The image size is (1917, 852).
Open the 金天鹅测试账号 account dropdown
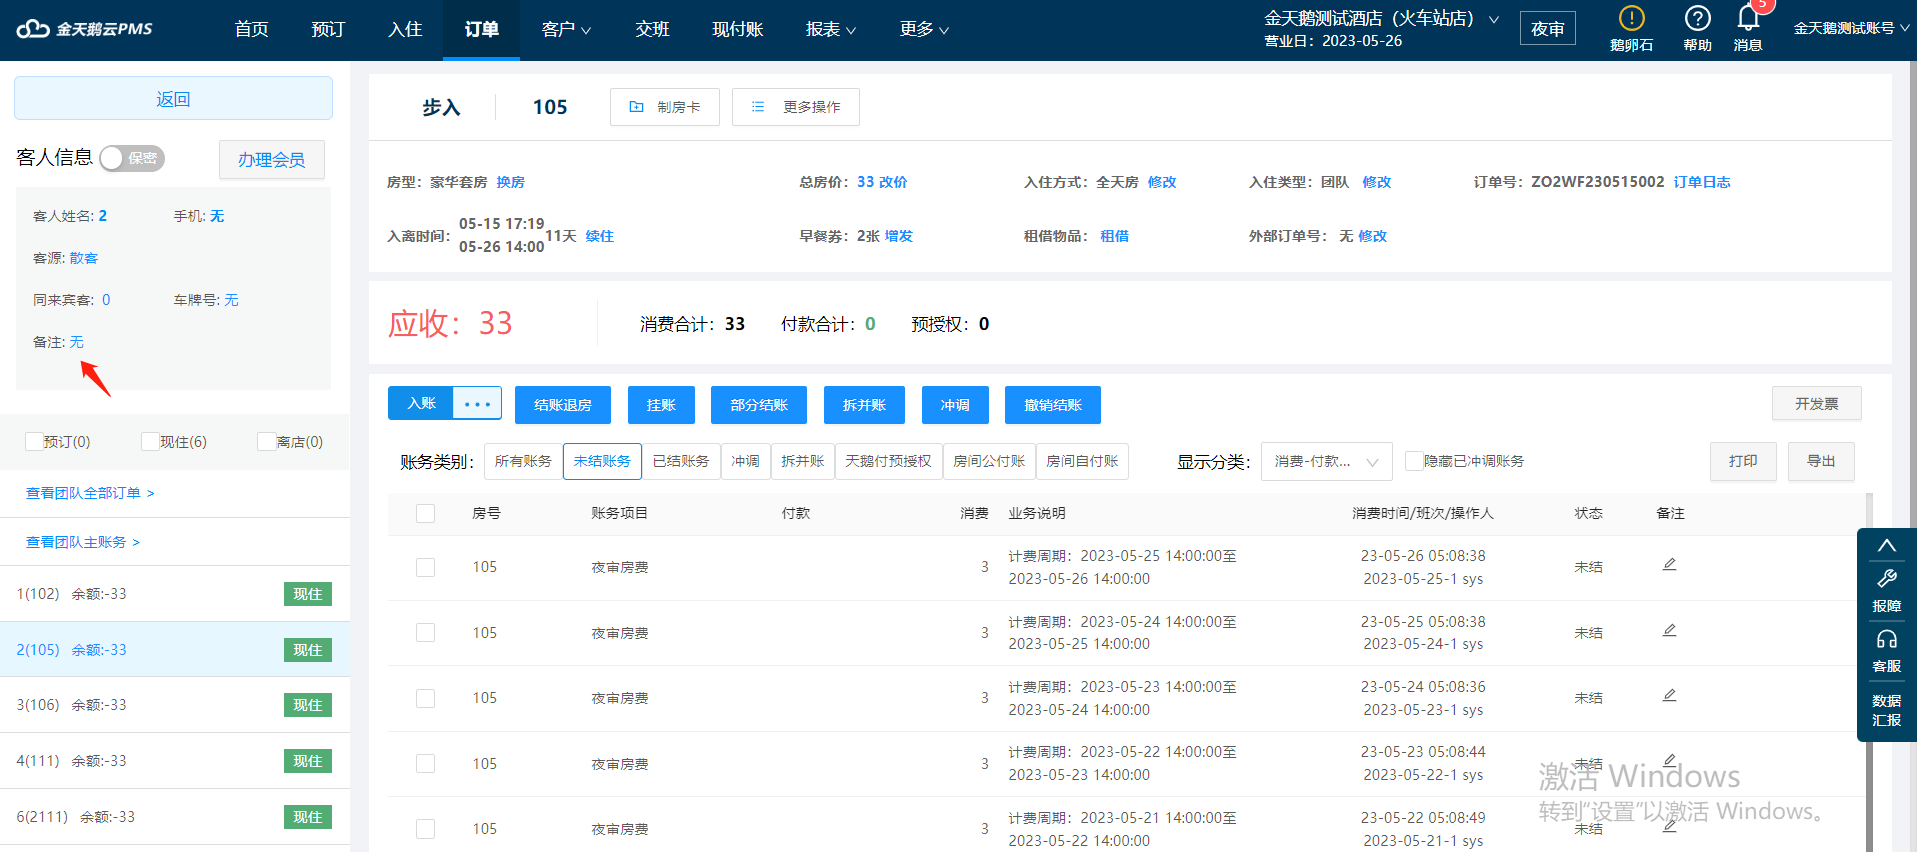1851,28
